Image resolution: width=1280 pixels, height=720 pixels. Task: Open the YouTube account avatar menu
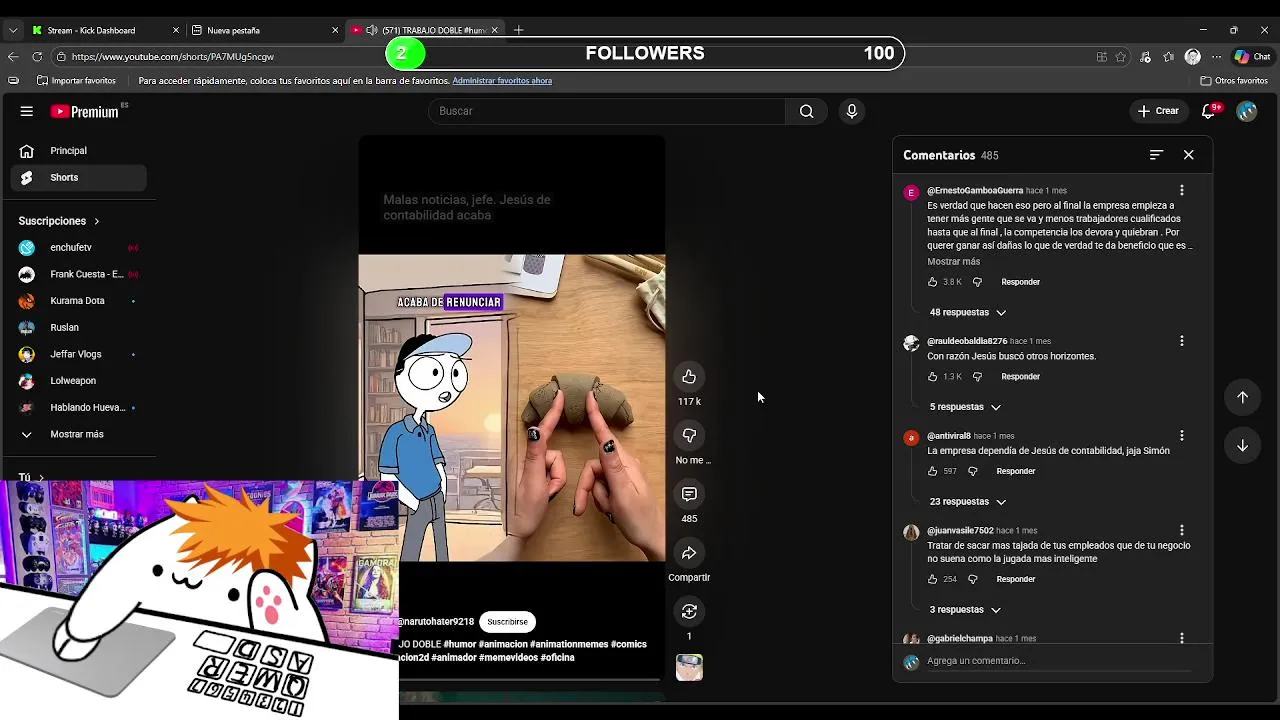pos(1246,111)
